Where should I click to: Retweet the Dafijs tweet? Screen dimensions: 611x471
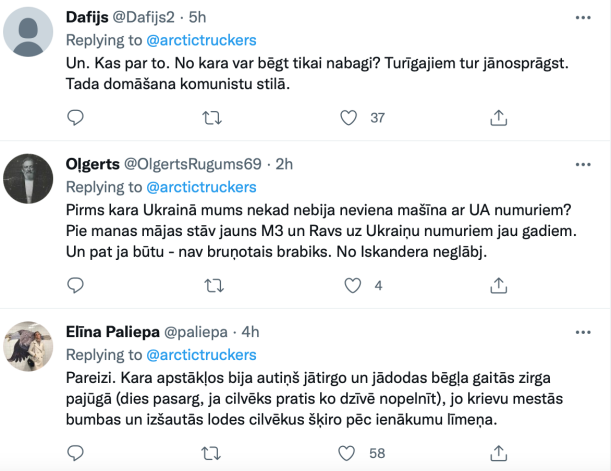point(212,118)
